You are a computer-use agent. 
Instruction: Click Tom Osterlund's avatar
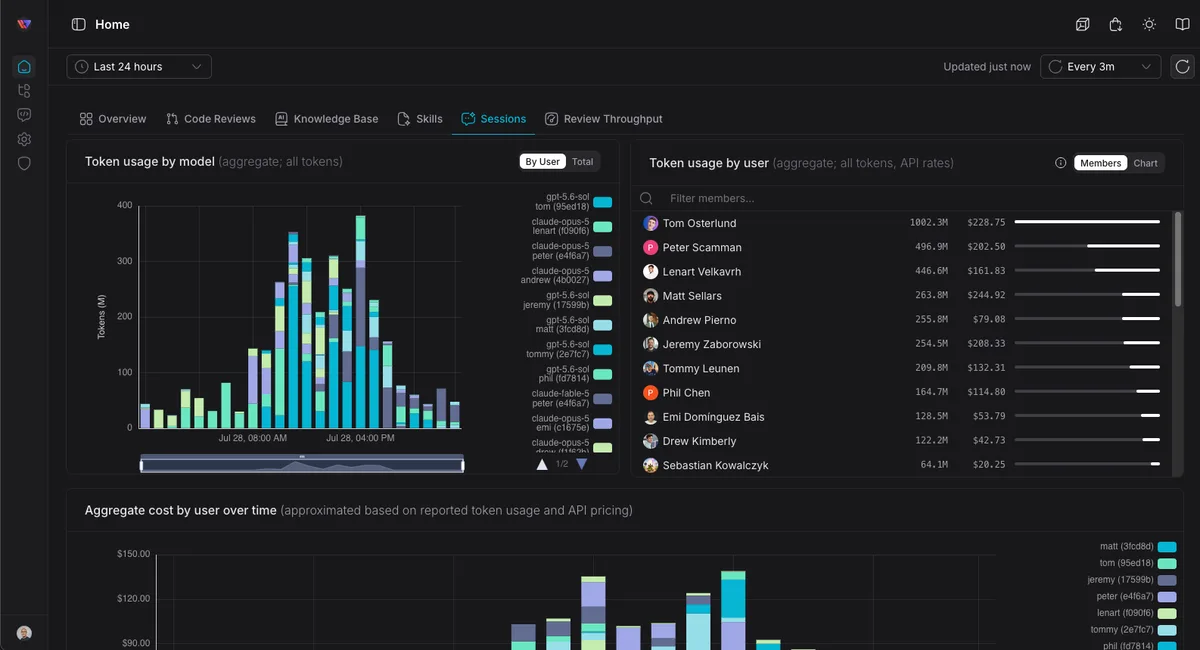pos(650,223)
